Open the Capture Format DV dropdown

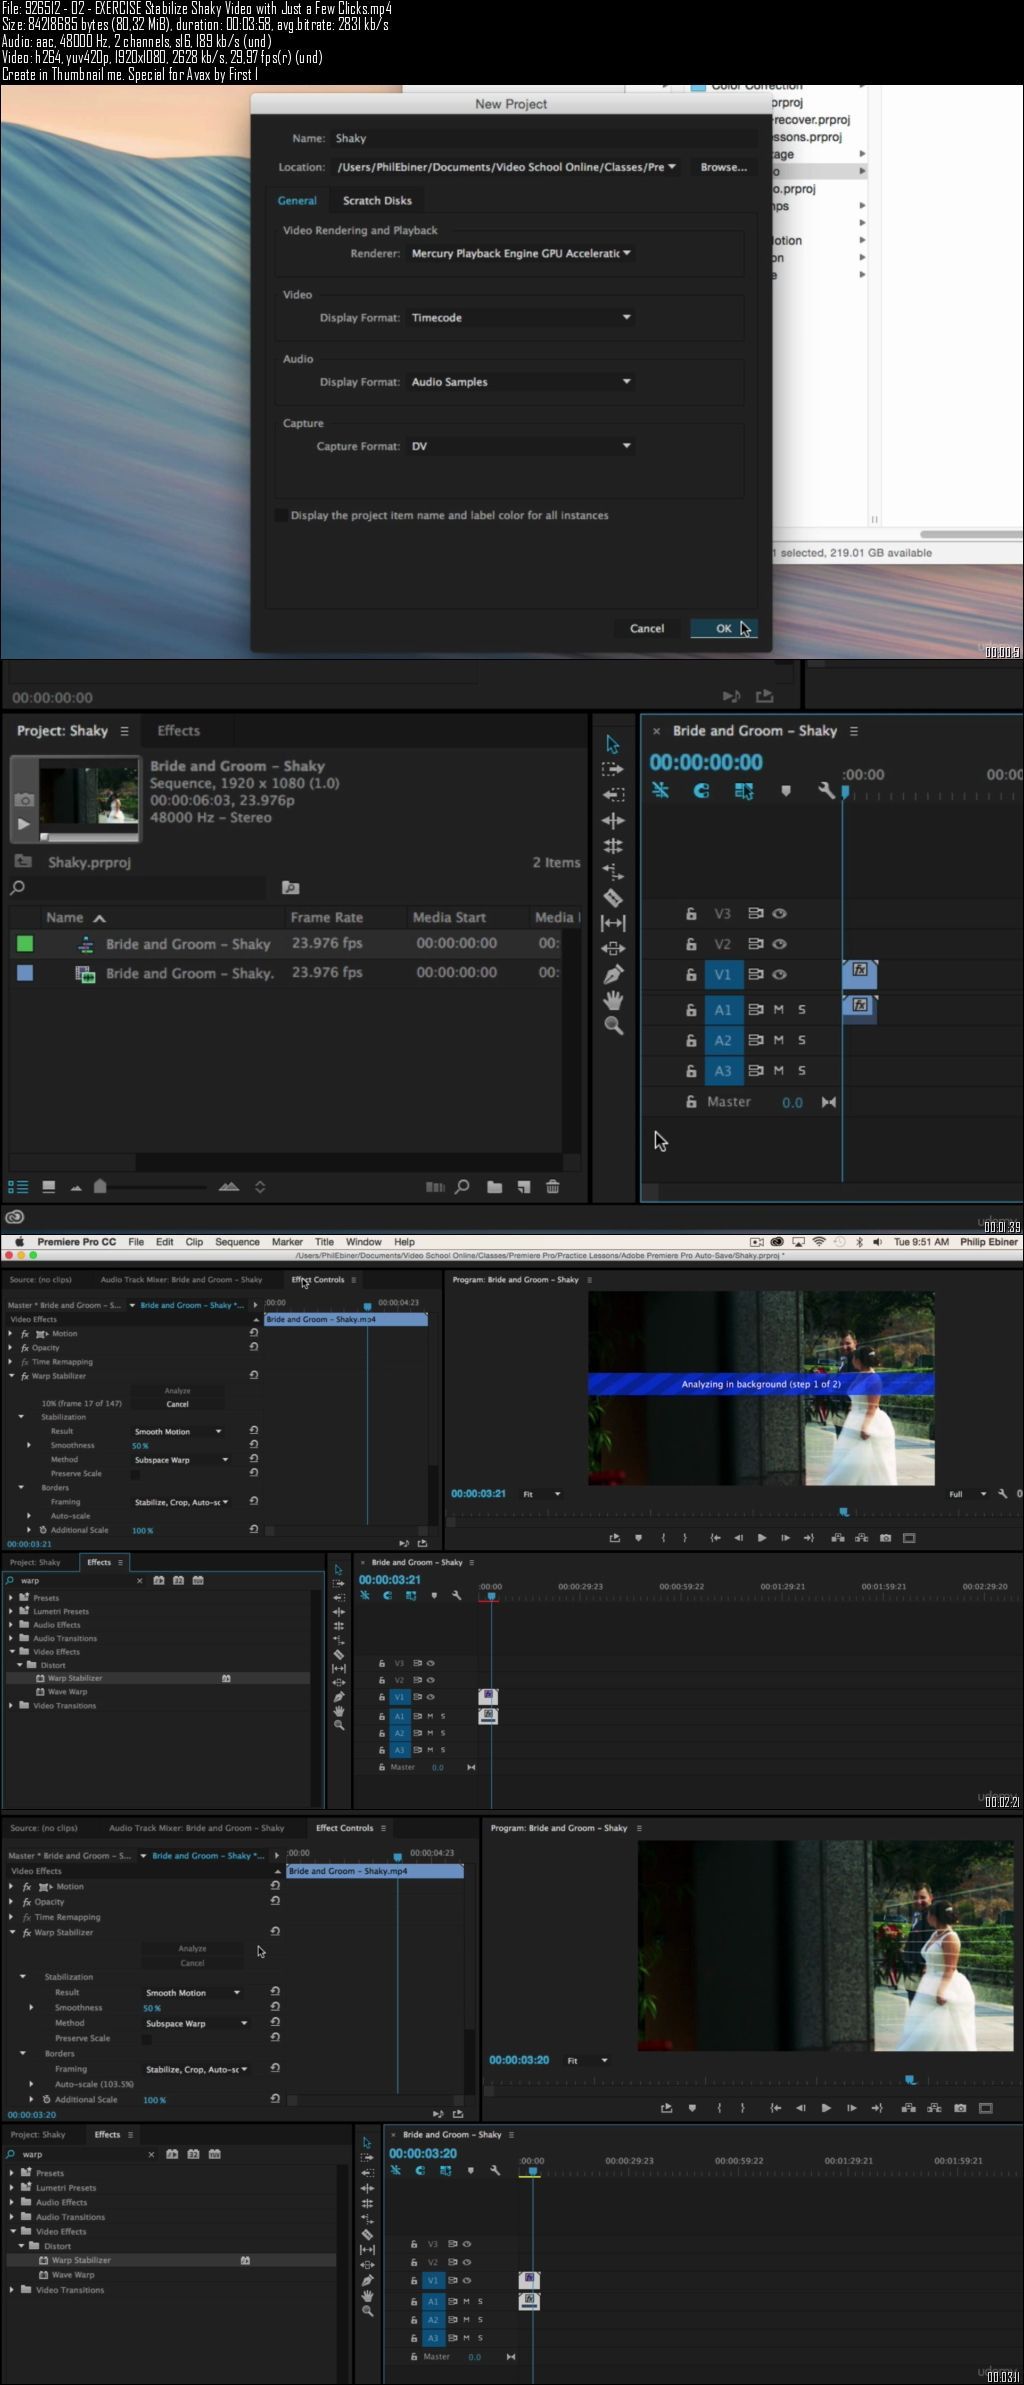[x=520, y=446]
